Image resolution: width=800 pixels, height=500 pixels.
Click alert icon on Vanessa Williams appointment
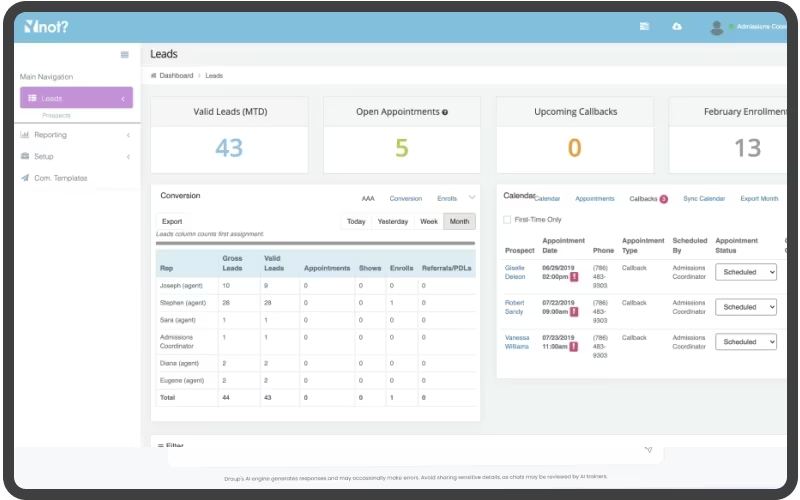tap(573, 346)
